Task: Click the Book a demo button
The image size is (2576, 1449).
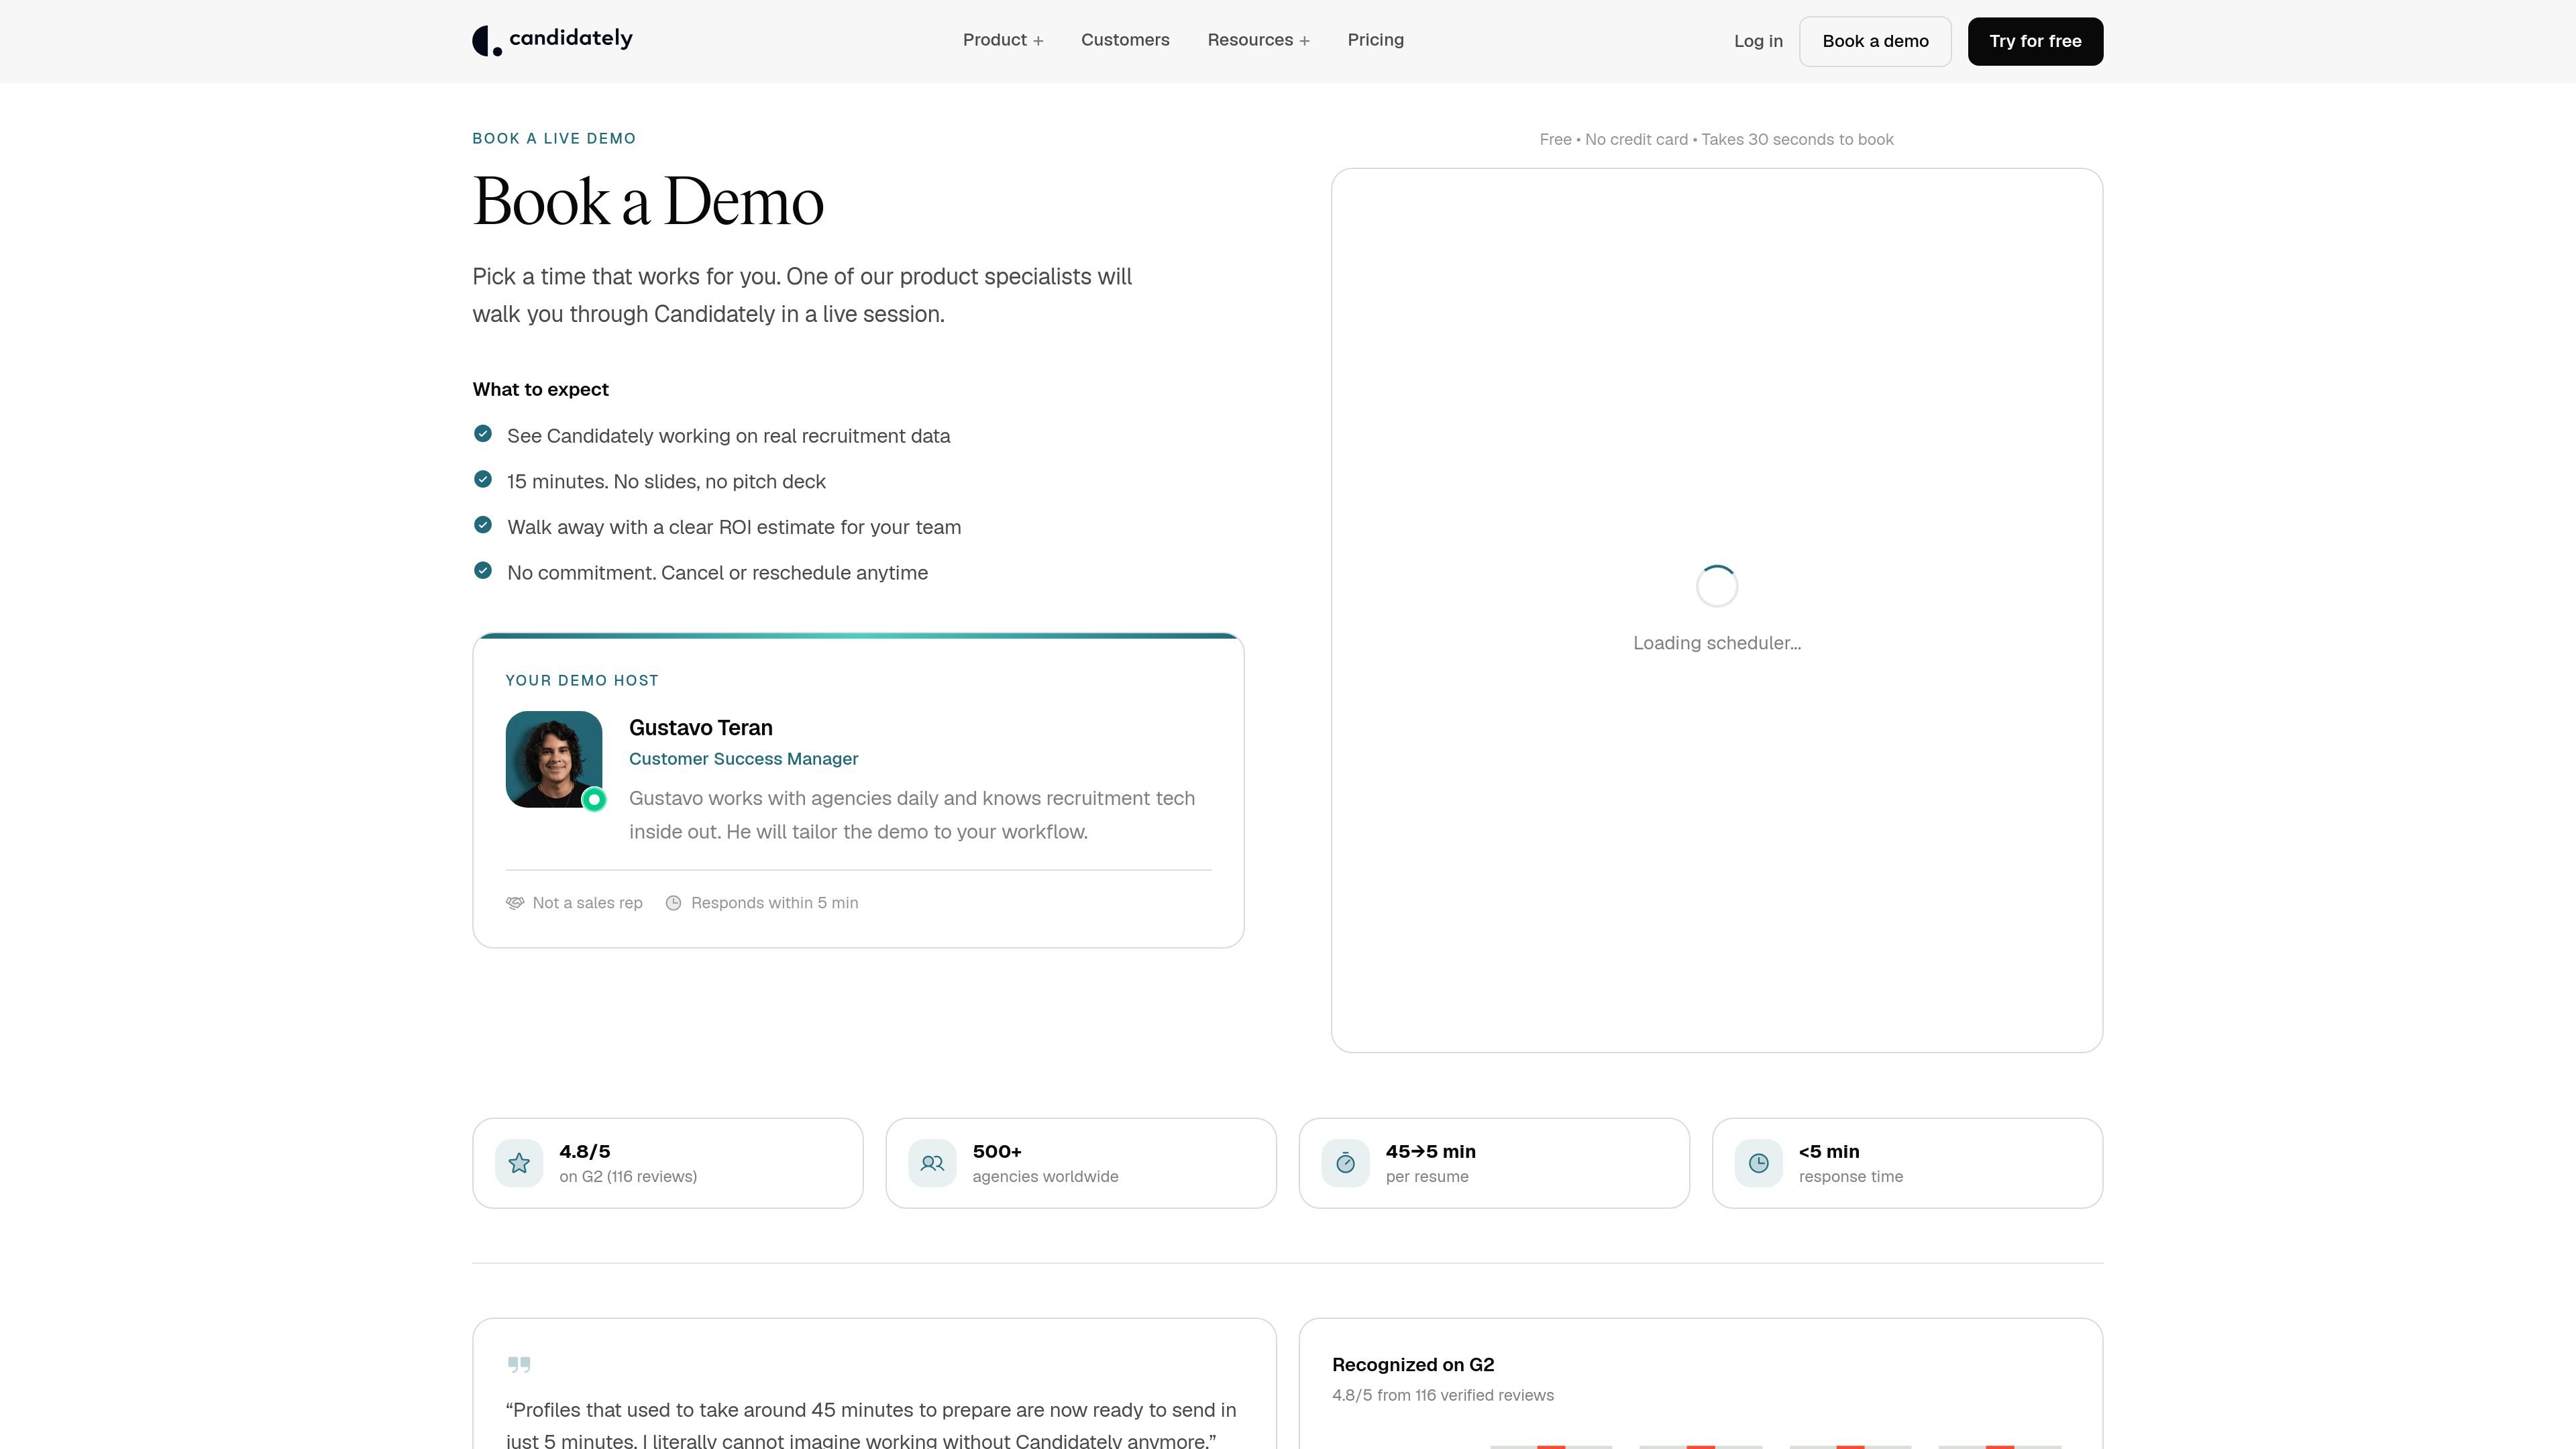Action: point(1875,41)
